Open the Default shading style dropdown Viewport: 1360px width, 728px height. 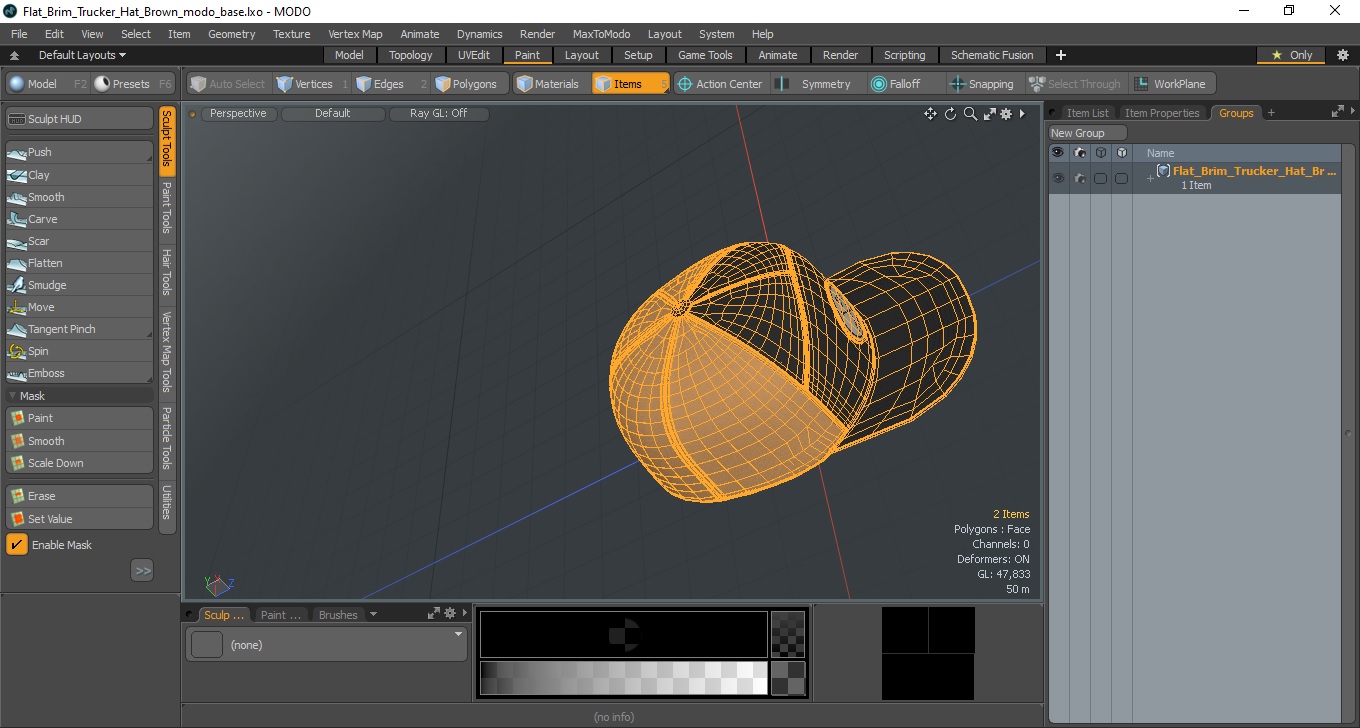[x=333, y=114]
